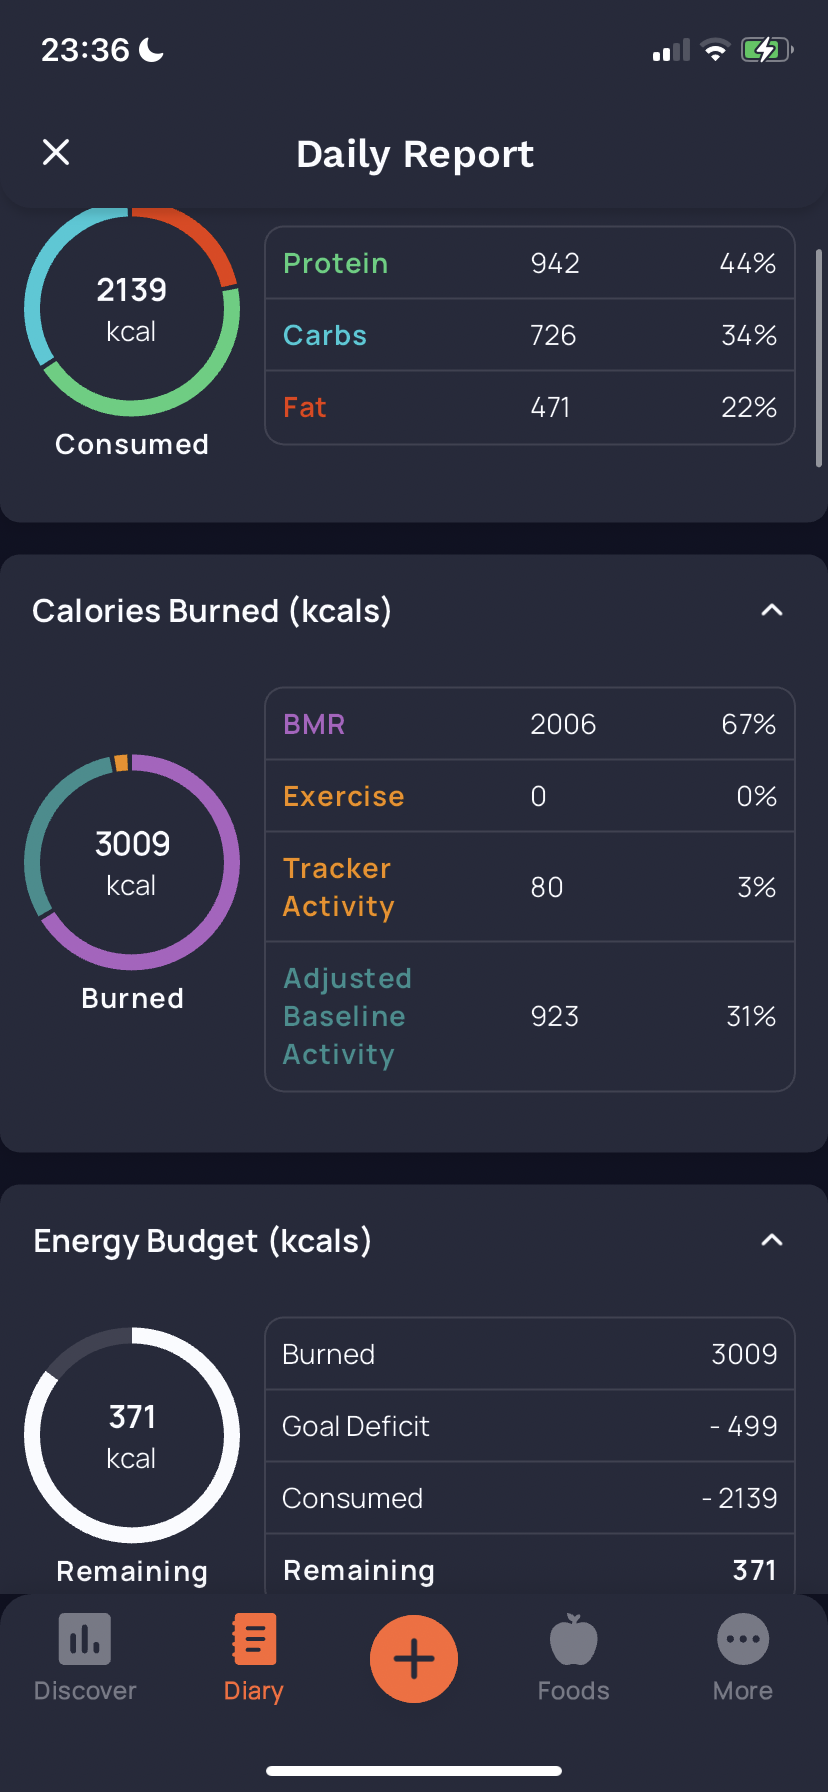Tap the BMR row label
This screenshot has width=828, height=1792.
pos(314,724)
